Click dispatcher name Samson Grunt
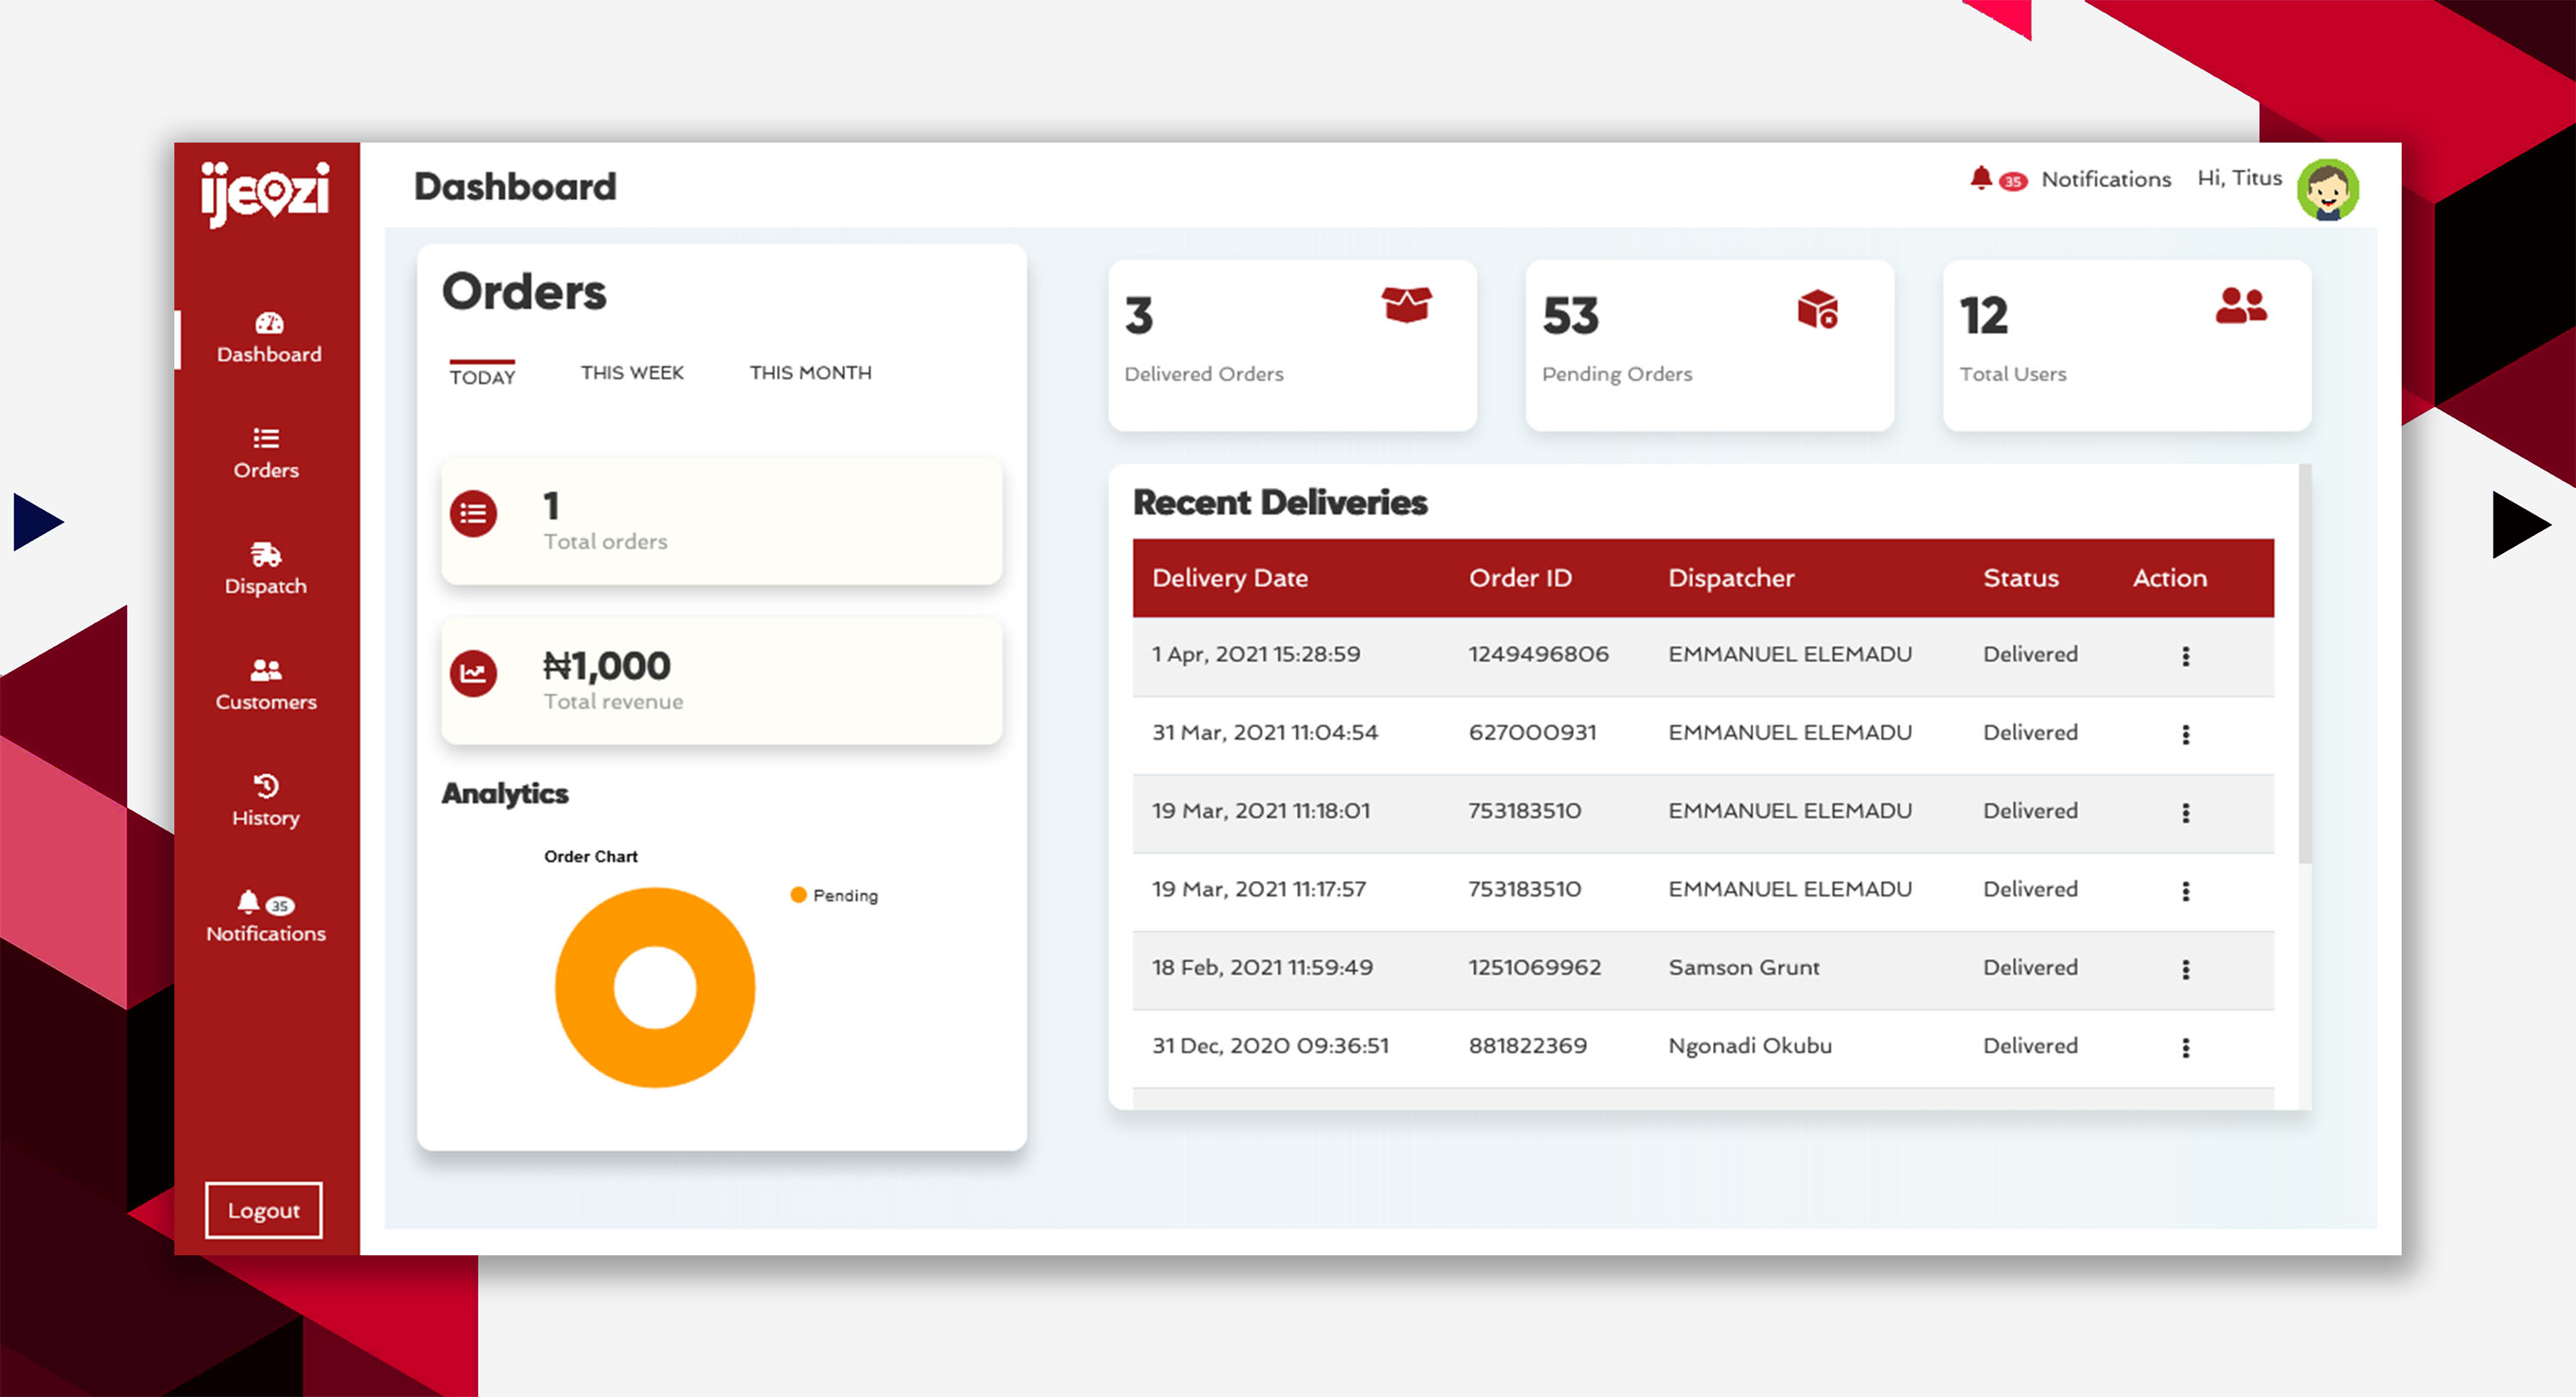Viewport: 2576px width, 1397px height. pyautogui.click(x=1744, y=967)
